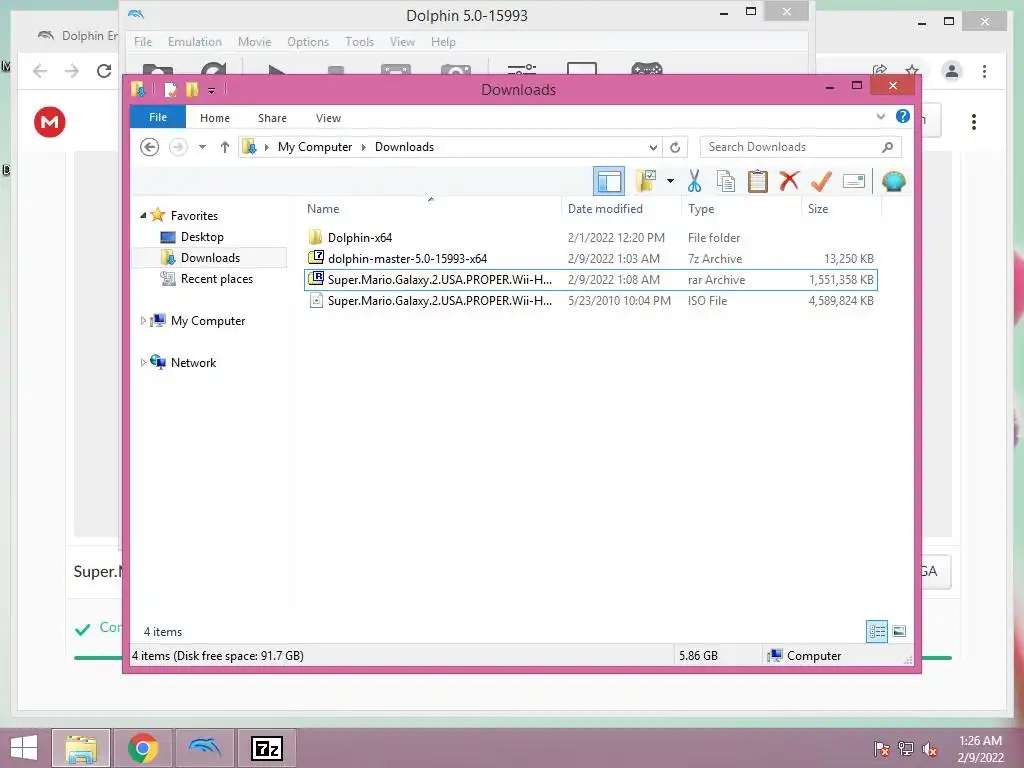
Task: Open Dolphin Emulation menu
Action: [x=195, y=42]
